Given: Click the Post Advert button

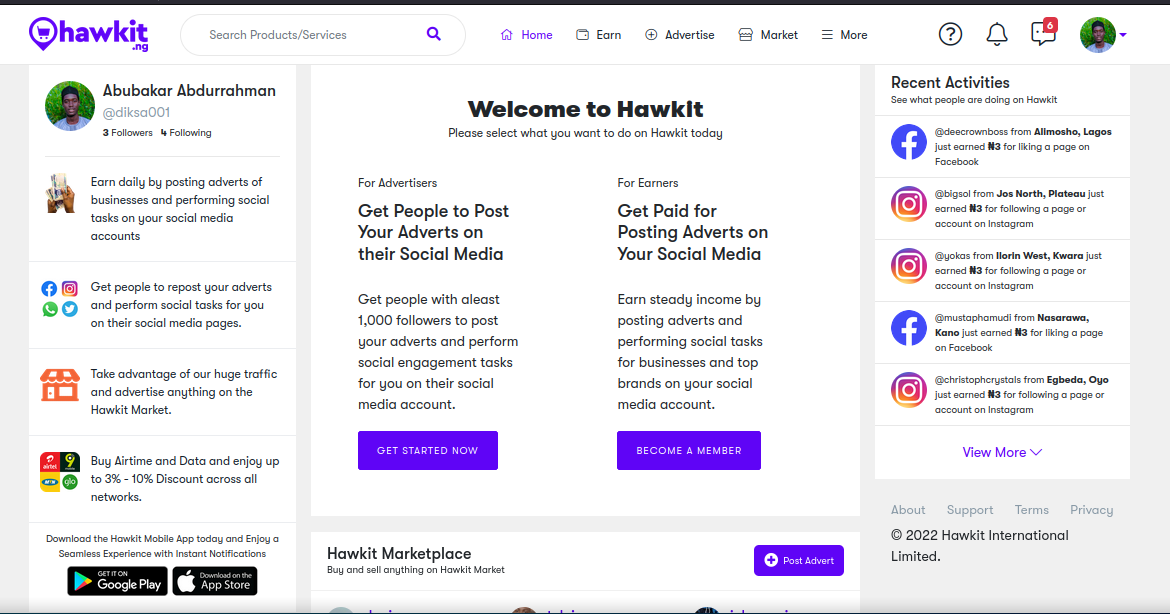Looking at the screenshot, I should click(798, 560).
